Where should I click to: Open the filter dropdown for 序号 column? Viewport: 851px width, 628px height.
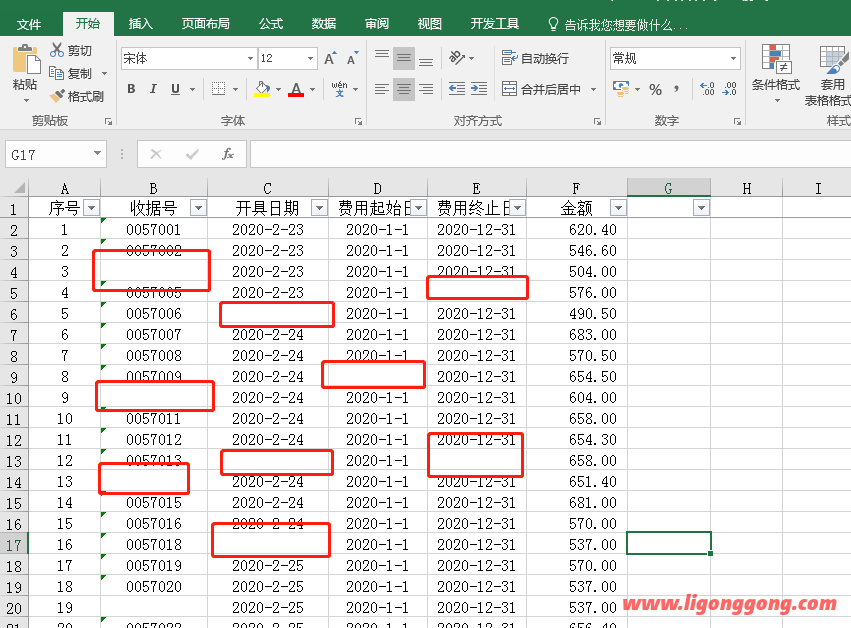click(x=92, y=208)
